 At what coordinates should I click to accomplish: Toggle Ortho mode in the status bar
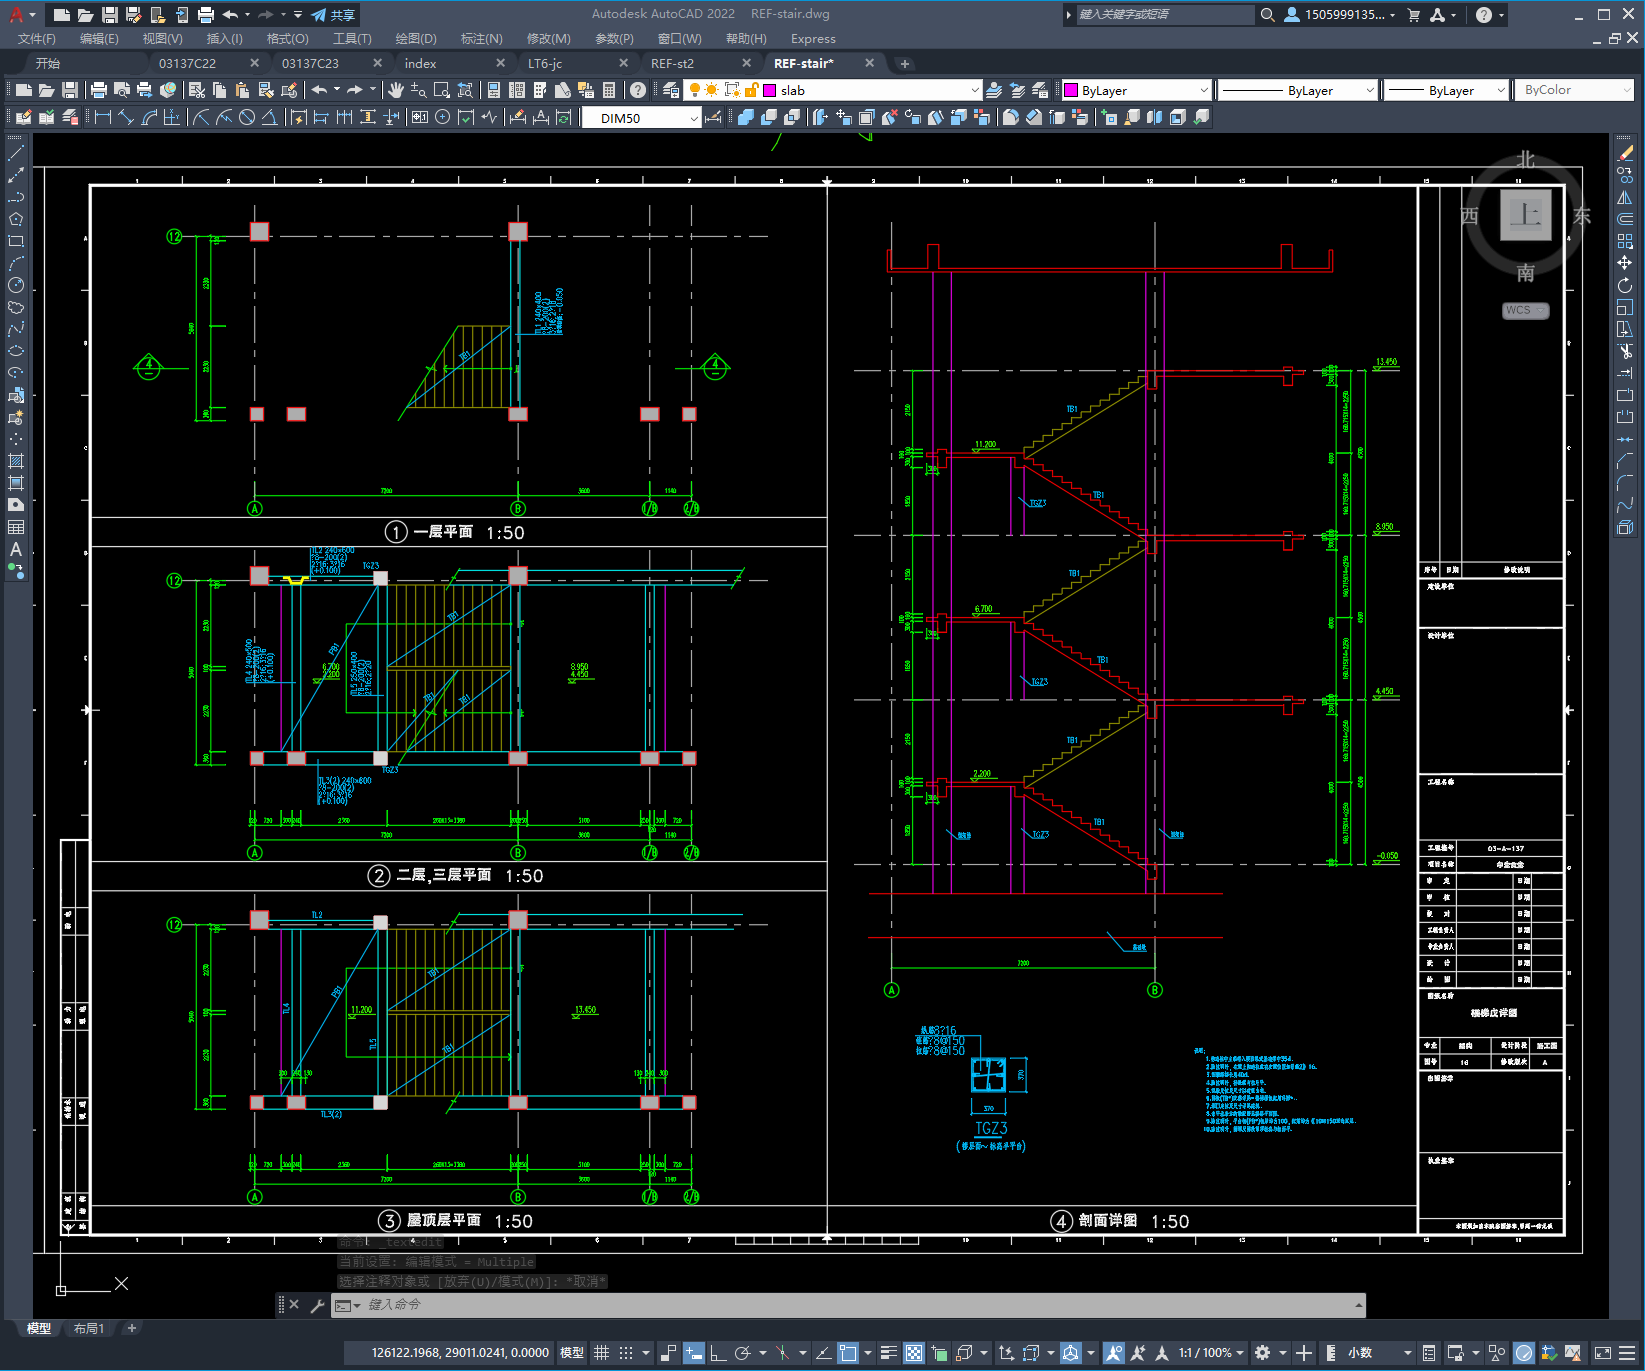tap(718, 1353)
